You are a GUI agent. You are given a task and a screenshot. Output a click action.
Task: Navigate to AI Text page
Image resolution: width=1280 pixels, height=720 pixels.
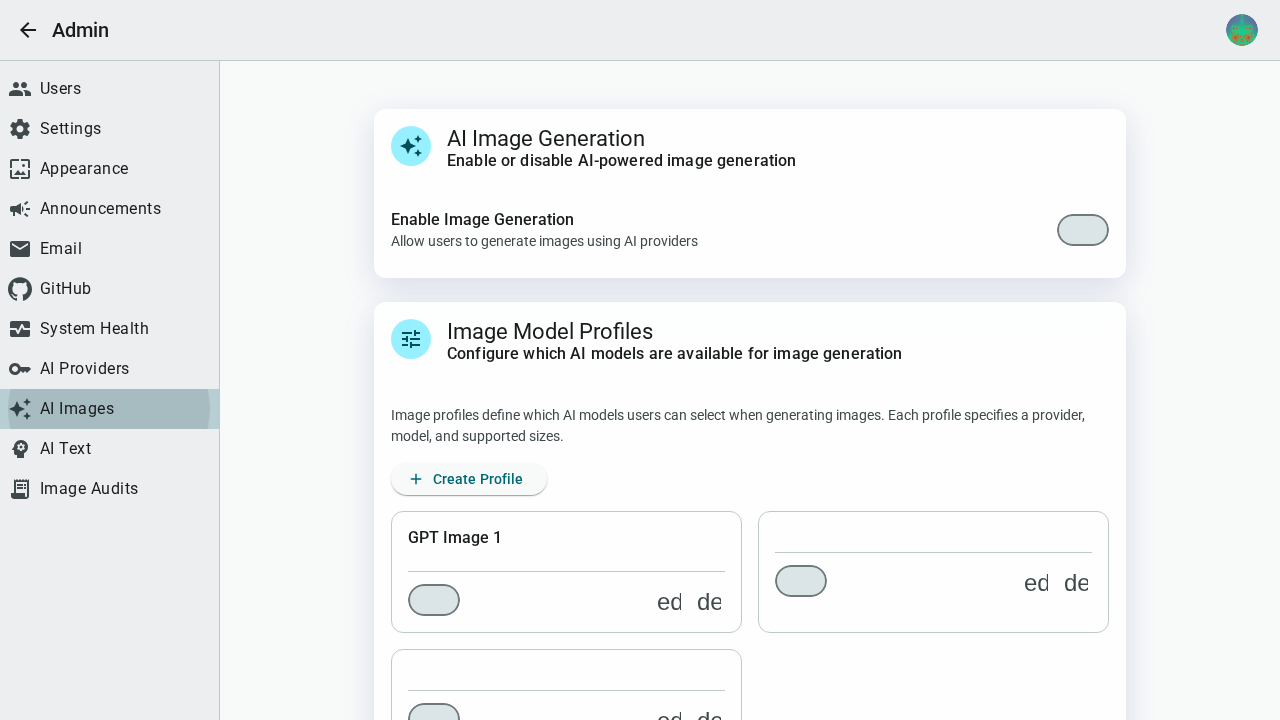click(109, 449)
